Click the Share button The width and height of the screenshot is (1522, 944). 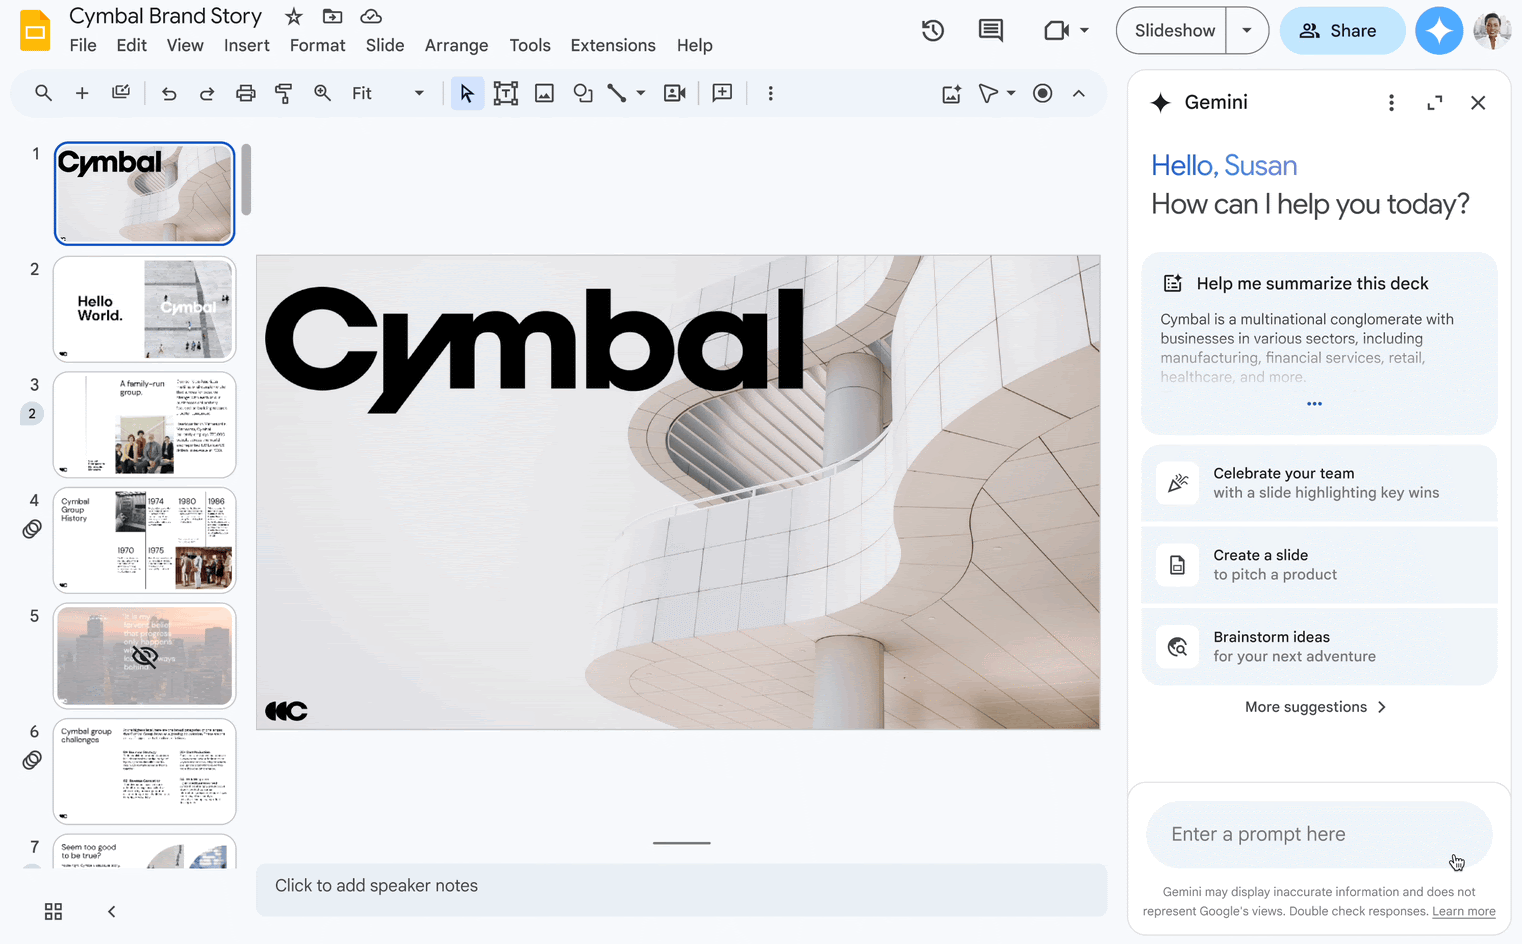[x=1342, y=30]
